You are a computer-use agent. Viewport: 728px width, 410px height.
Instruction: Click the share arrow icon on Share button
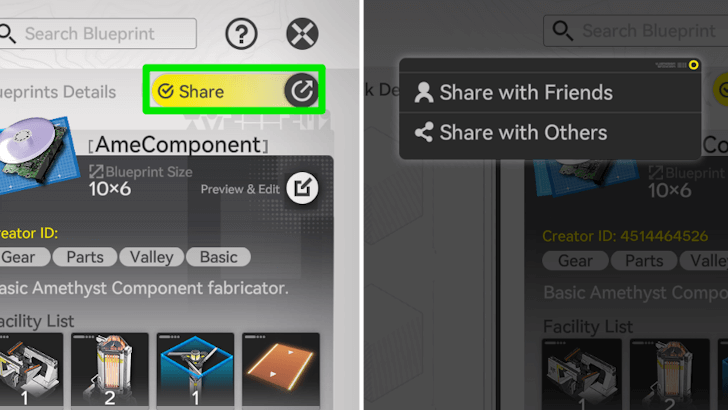coord(301,91)
